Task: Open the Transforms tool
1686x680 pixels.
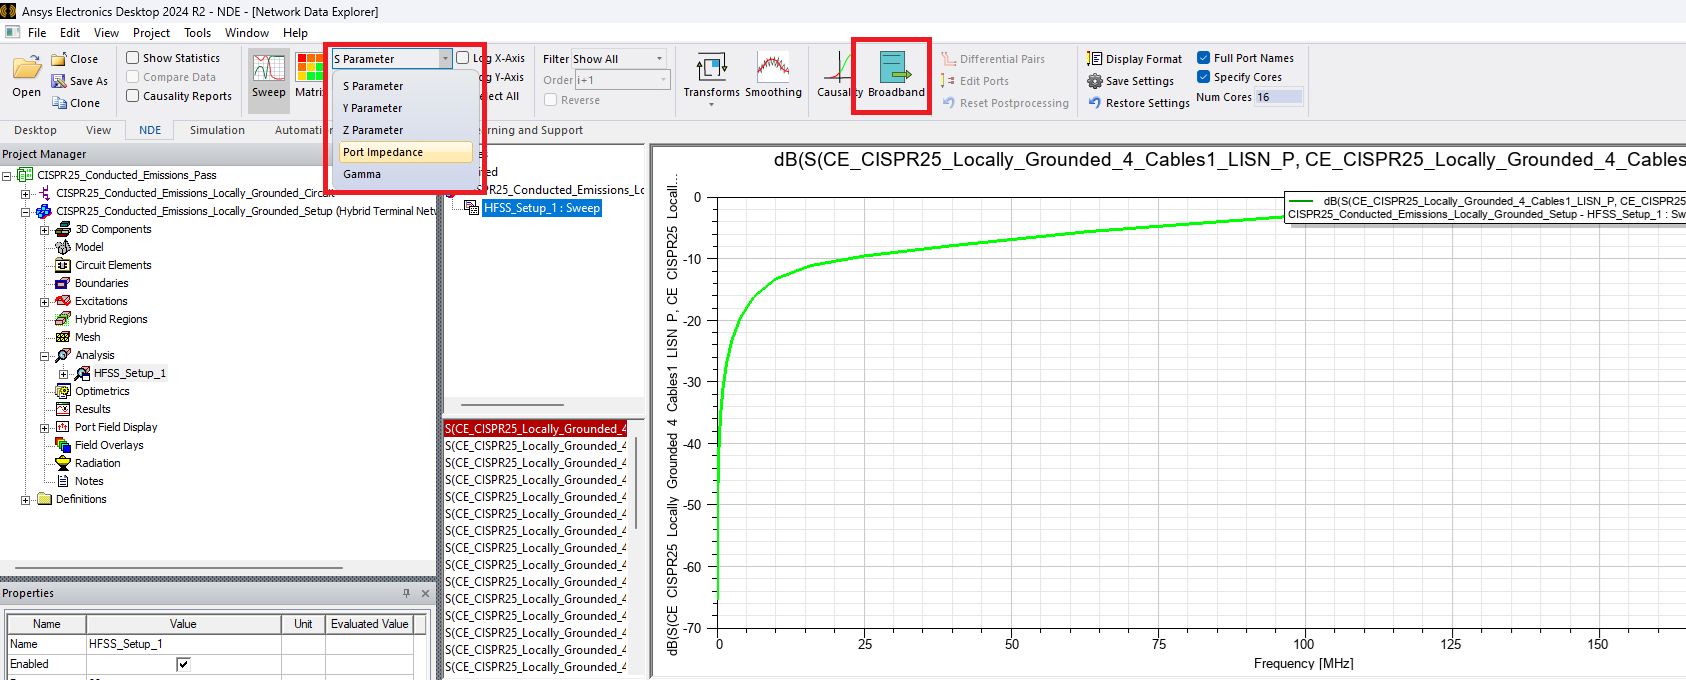Action: [x=712, y=68]
